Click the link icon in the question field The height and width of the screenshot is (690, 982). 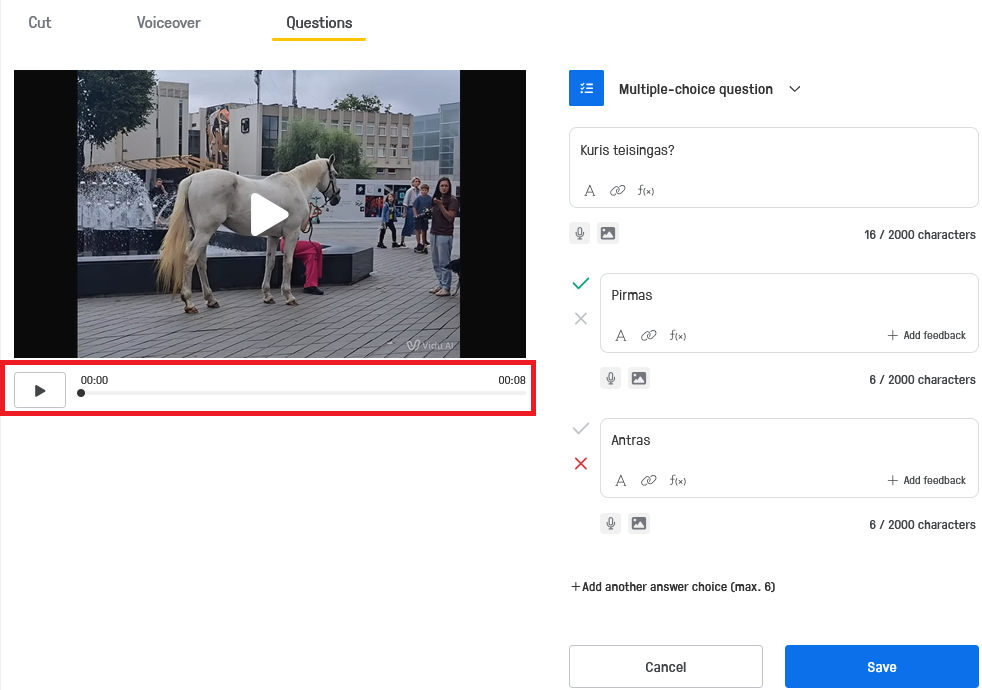(617, 191)
